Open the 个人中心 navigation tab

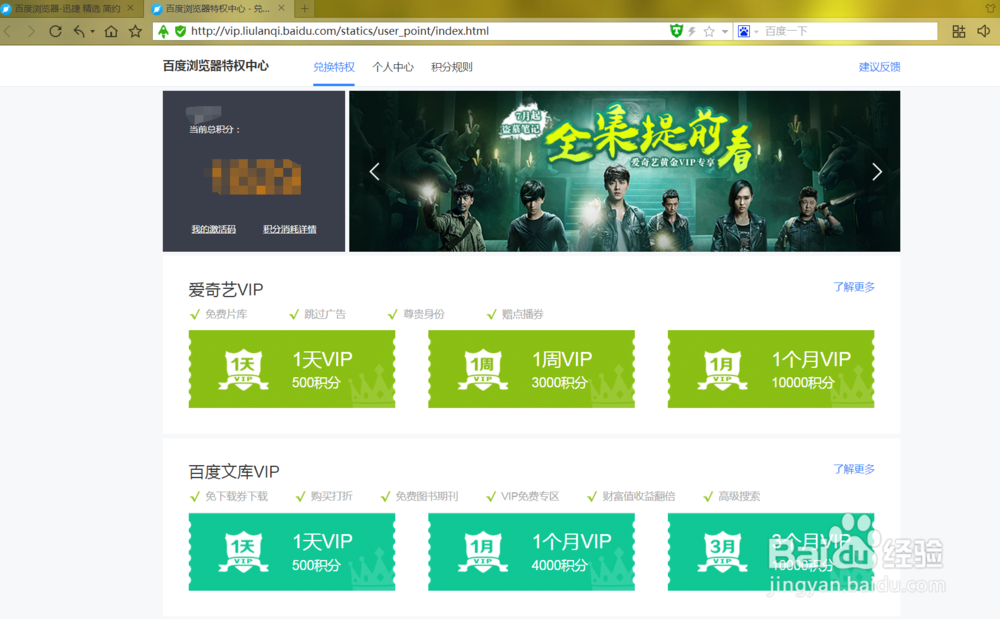point(393,67)
